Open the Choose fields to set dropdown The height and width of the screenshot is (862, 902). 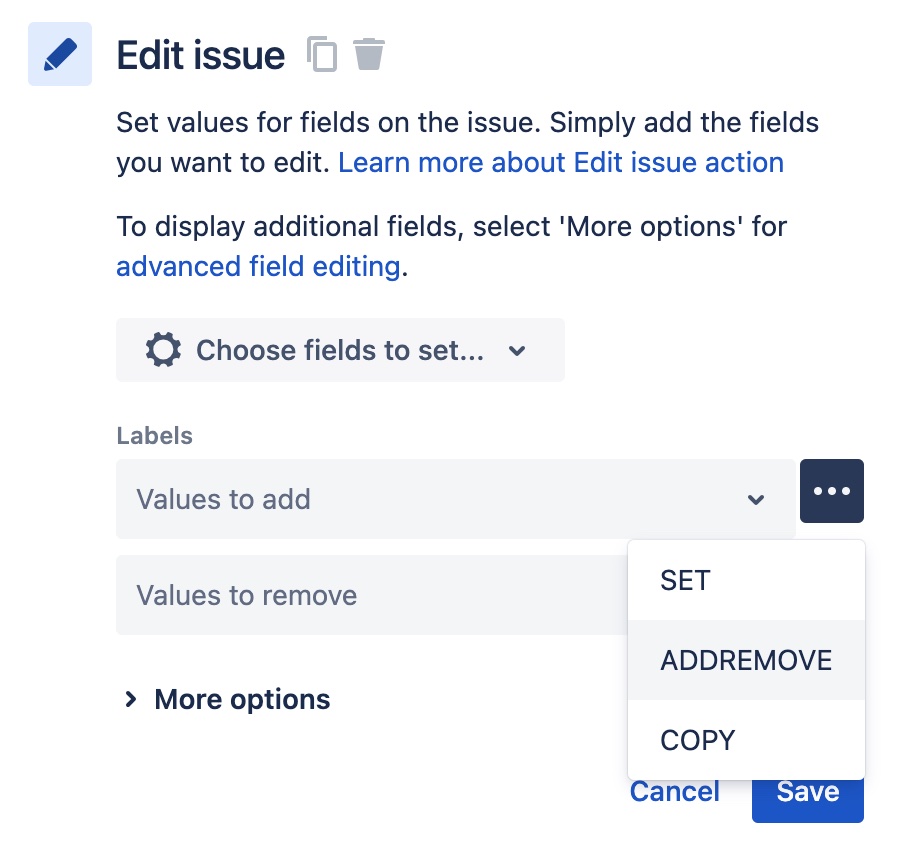point(340,350)
